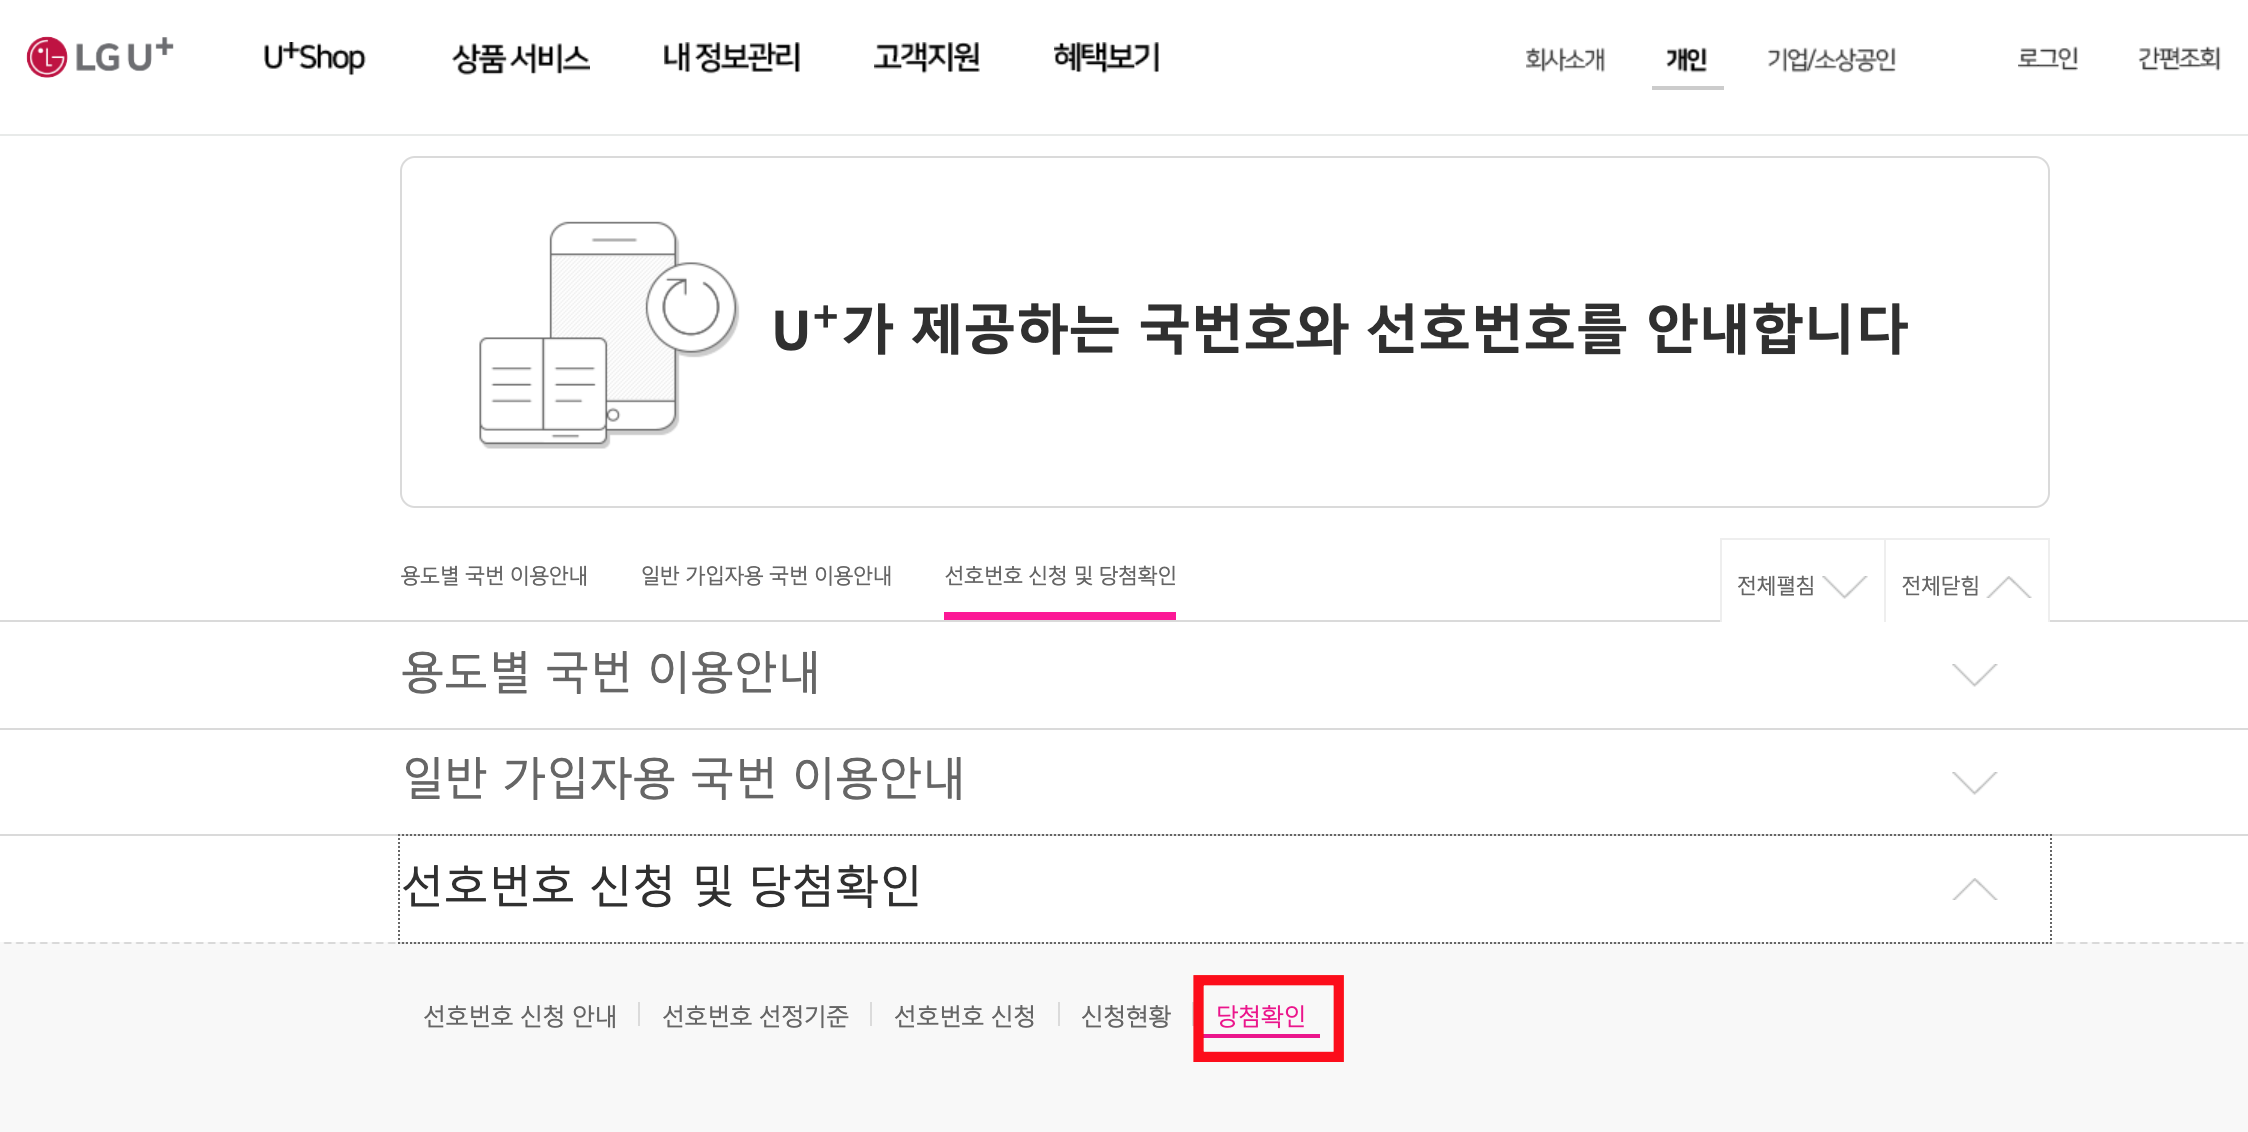Select the 신청현황 sub-tab
This screenshot has height=1132, width=2248.
[x=1125, y=1016]
